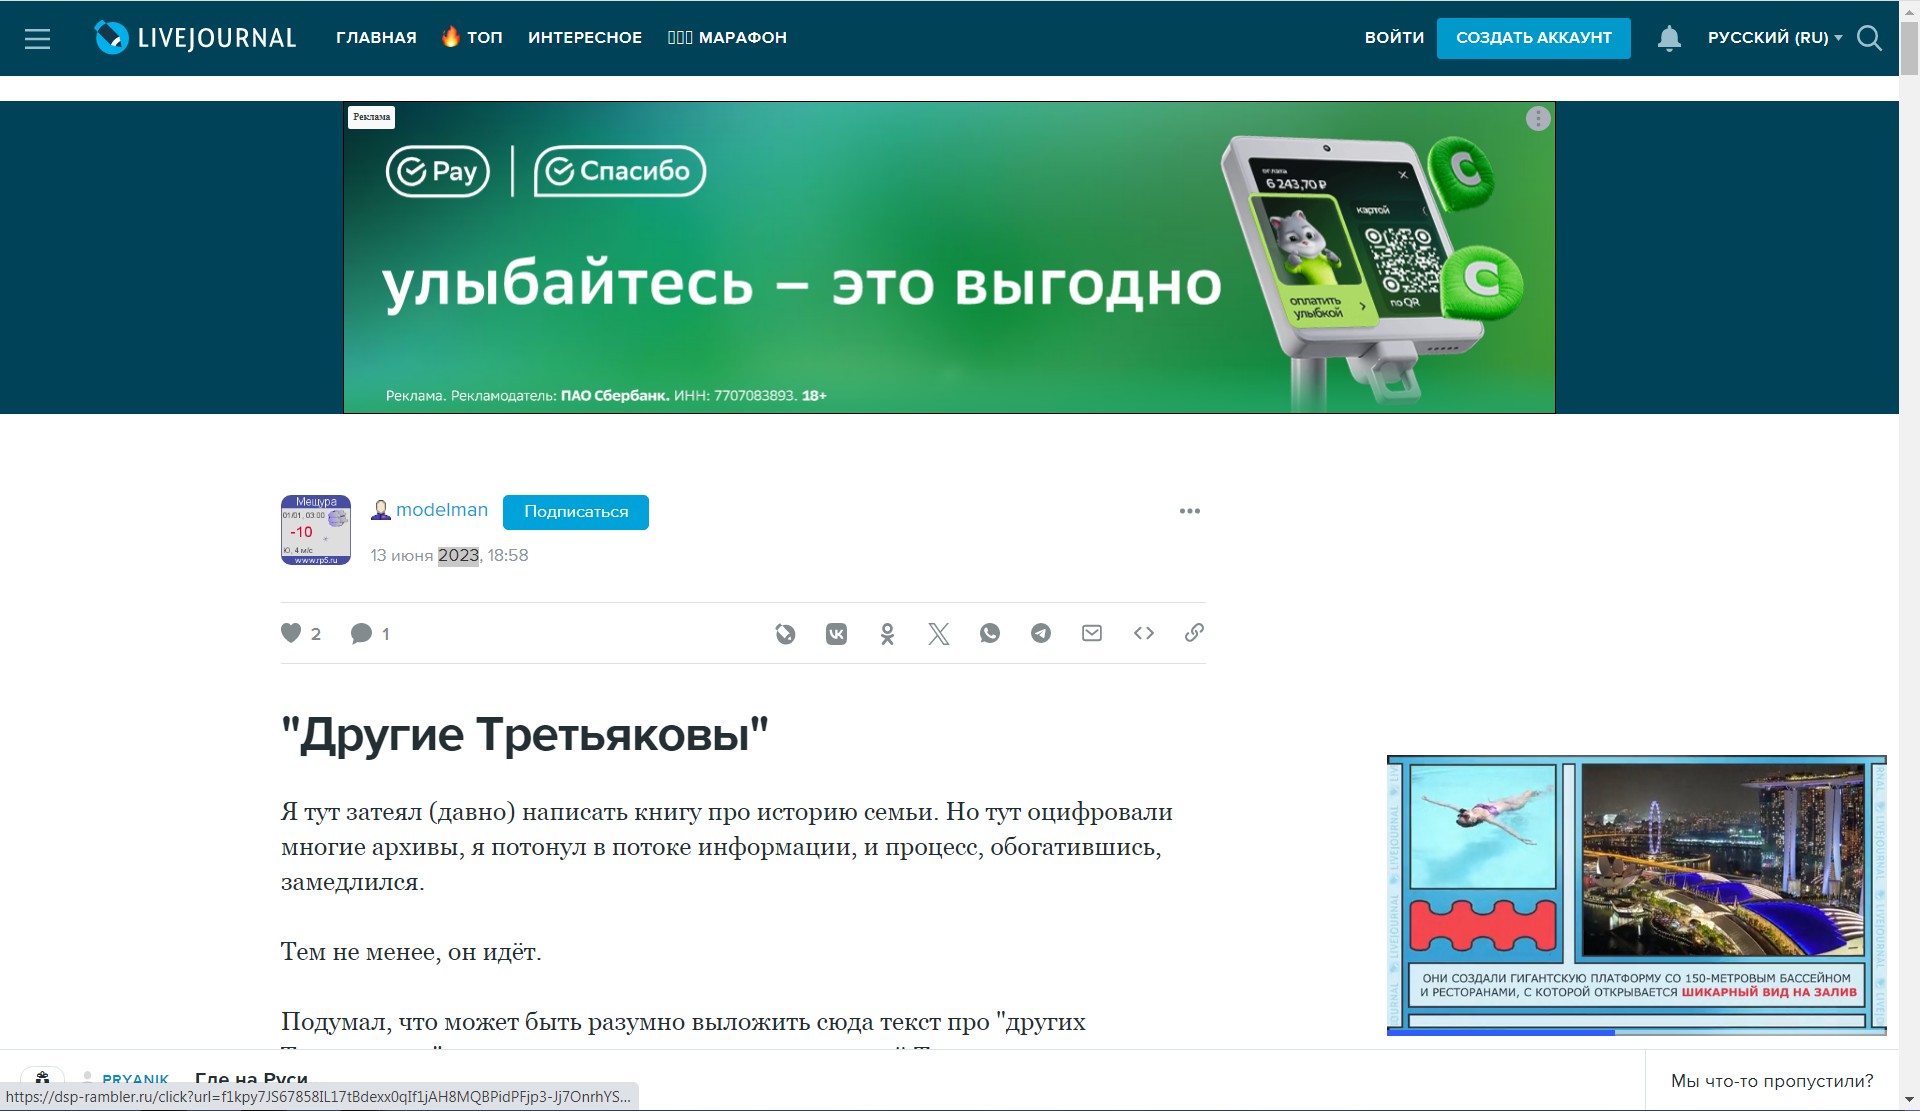
Task: Open notifications bell
Action: 1669,38
